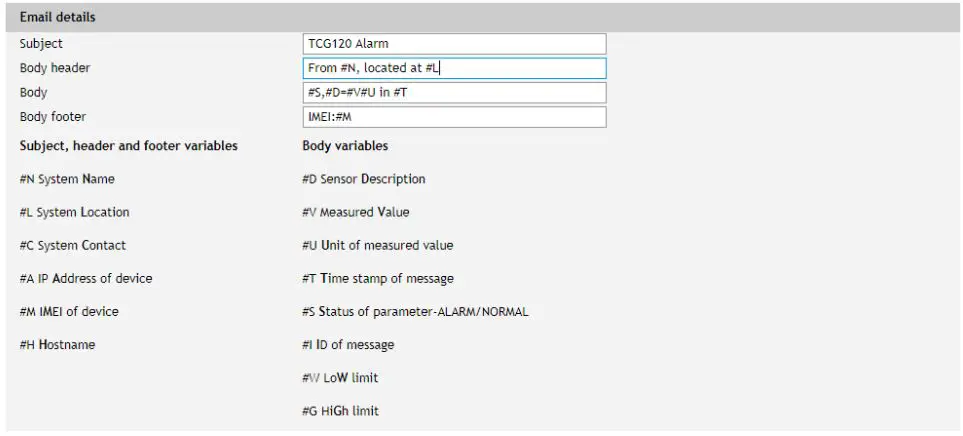Screen dimensions: 963x436
Task: Click the Subject field label
Action: [x=41, y=44]
